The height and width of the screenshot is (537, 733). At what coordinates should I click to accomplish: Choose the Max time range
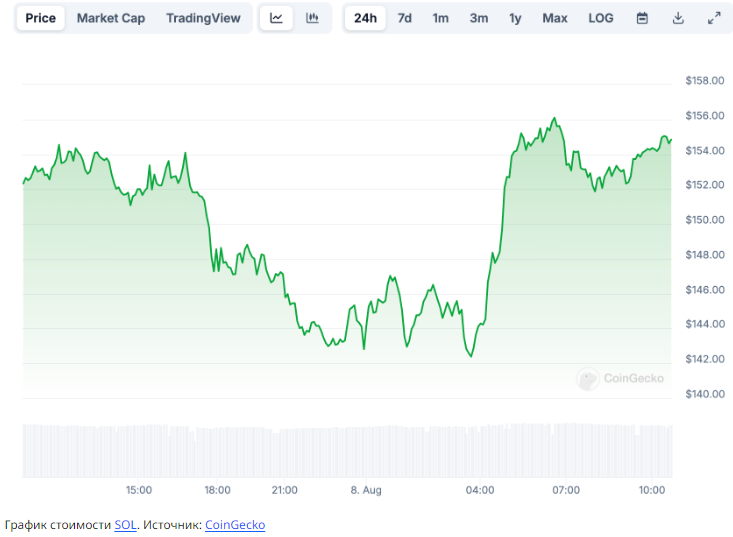(555, 18)
